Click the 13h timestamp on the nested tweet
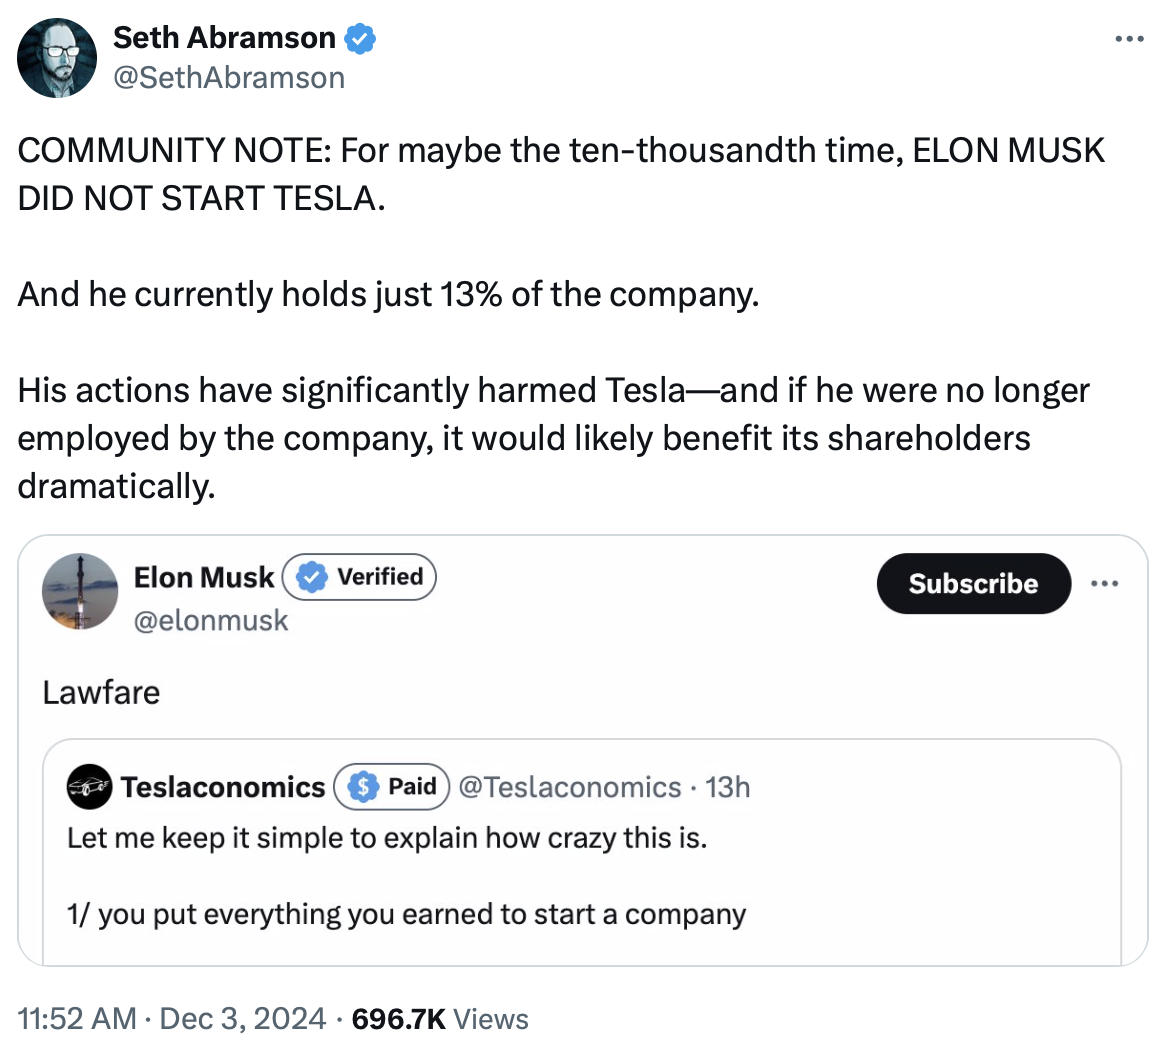The width and height of the screenshot is (1162, 1060). (x=728, y=788)
